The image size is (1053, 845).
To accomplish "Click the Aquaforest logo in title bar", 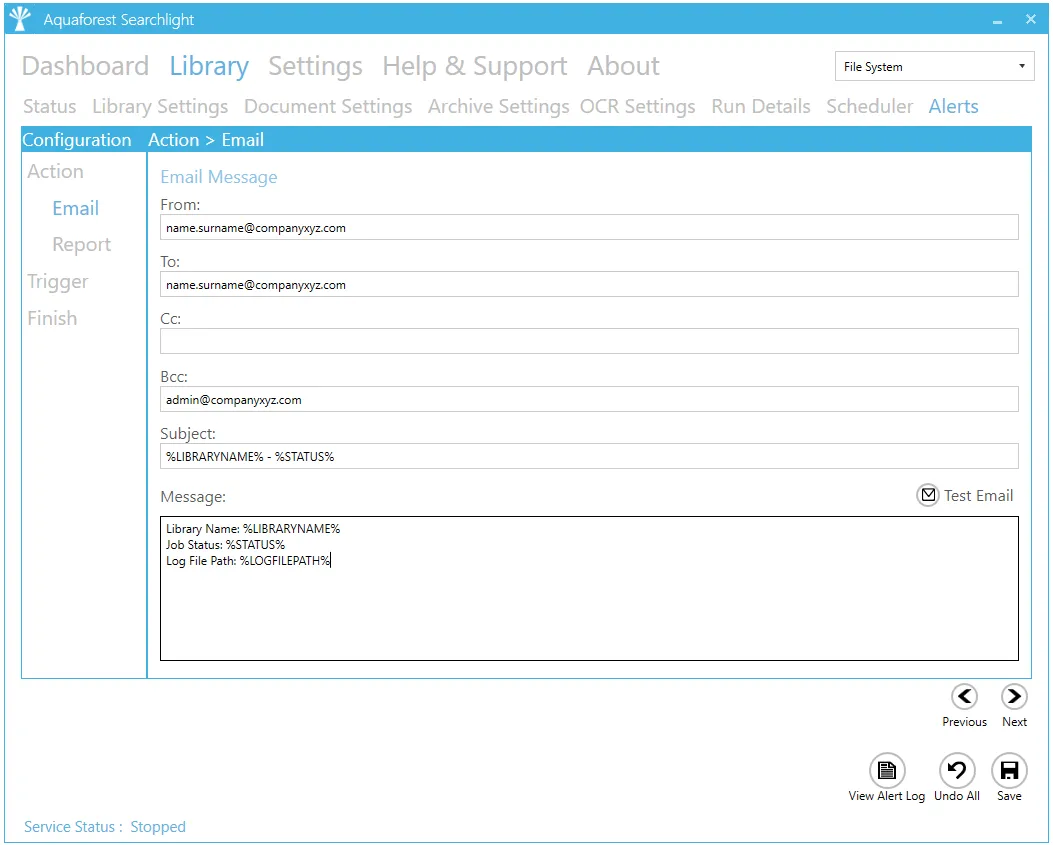I will pos(20,19).
